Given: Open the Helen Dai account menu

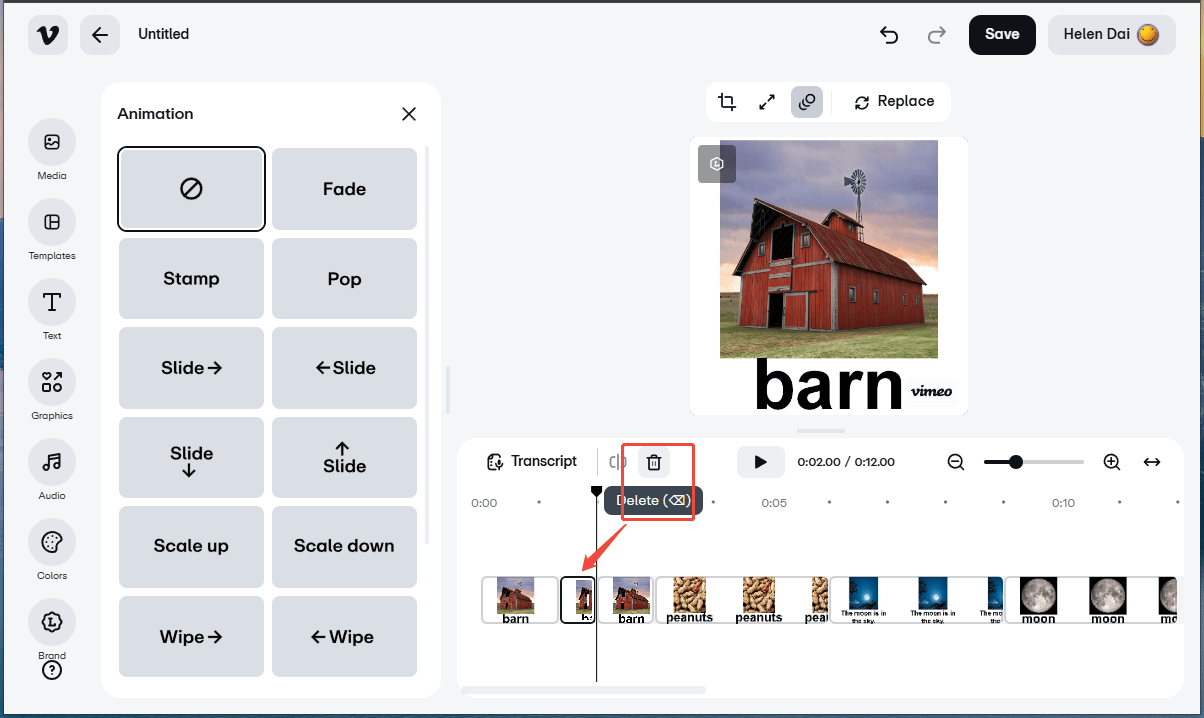Looking at the screenshot, I should click(x=1111, y=34).
